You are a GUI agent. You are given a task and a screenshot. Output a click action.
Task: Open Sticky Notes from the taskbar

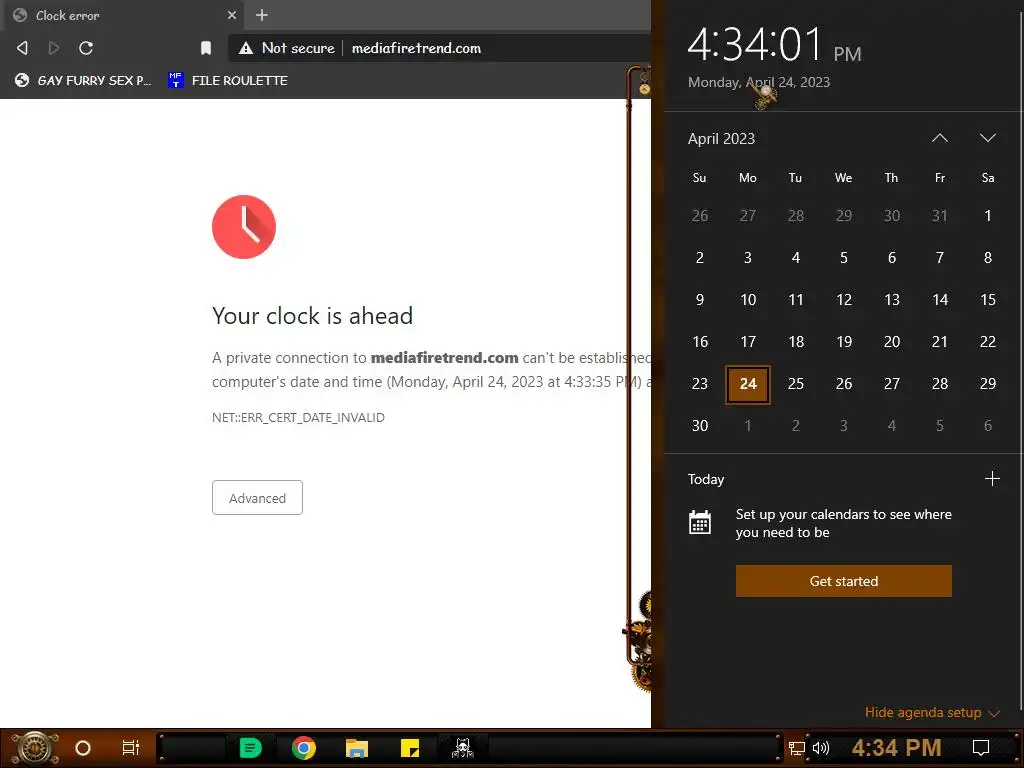coord(409,748)
